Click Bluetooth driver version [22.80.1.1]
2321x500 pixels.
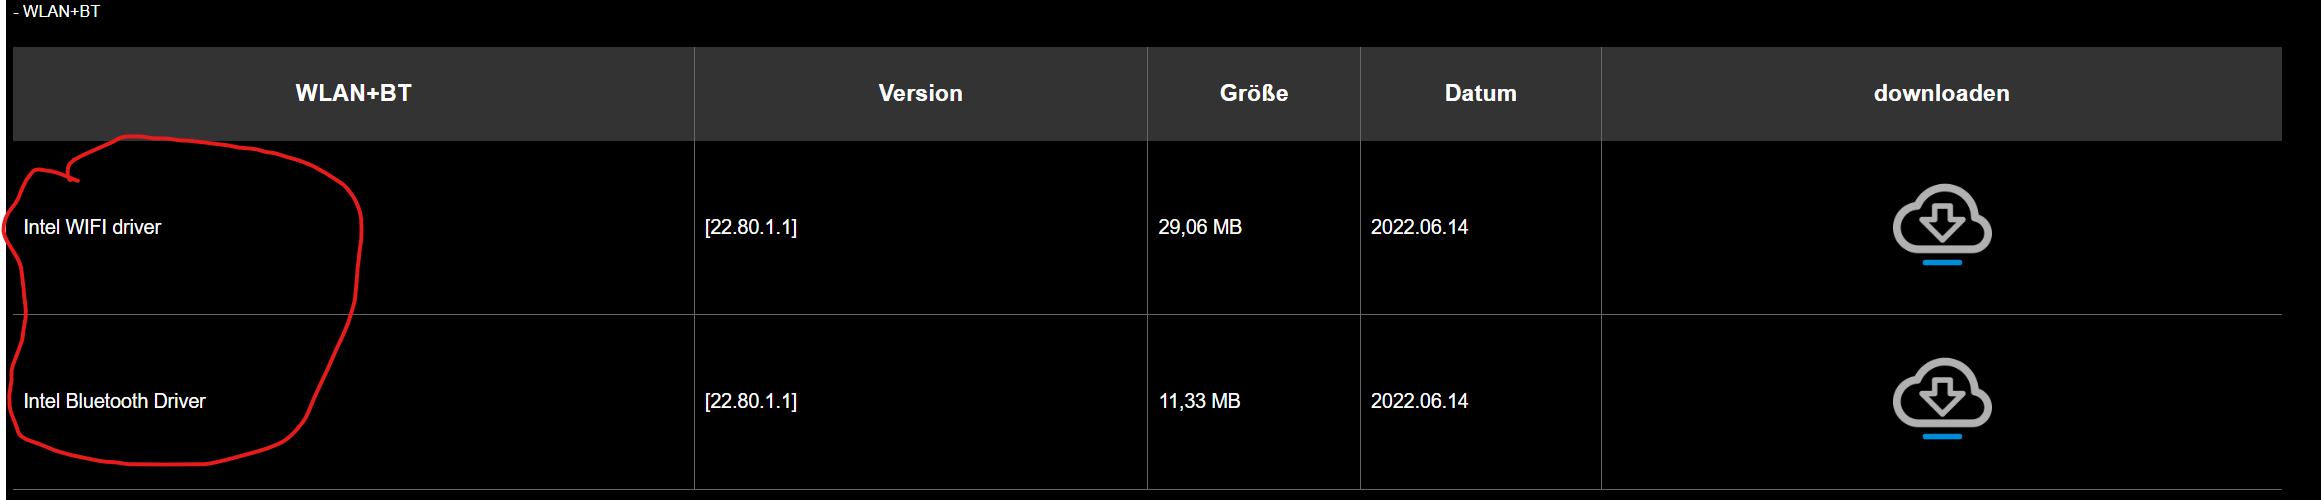[x=751, y=401]
